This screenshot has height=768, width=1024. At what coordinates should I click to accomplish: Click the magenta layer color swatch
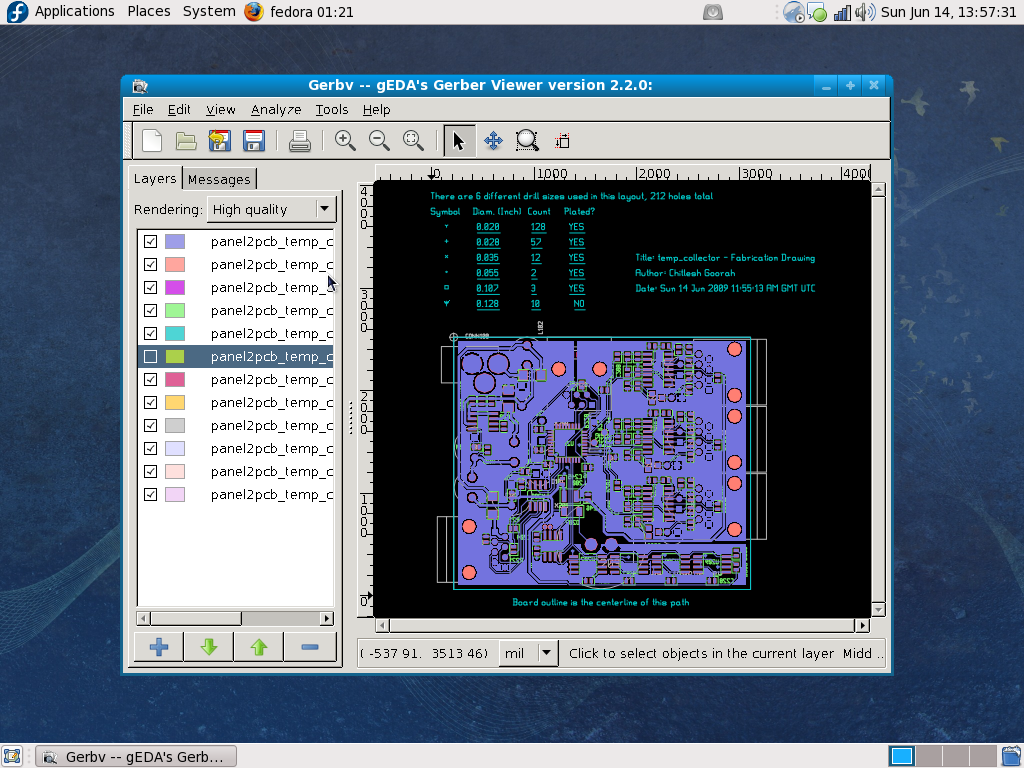(x=174, y=287)
